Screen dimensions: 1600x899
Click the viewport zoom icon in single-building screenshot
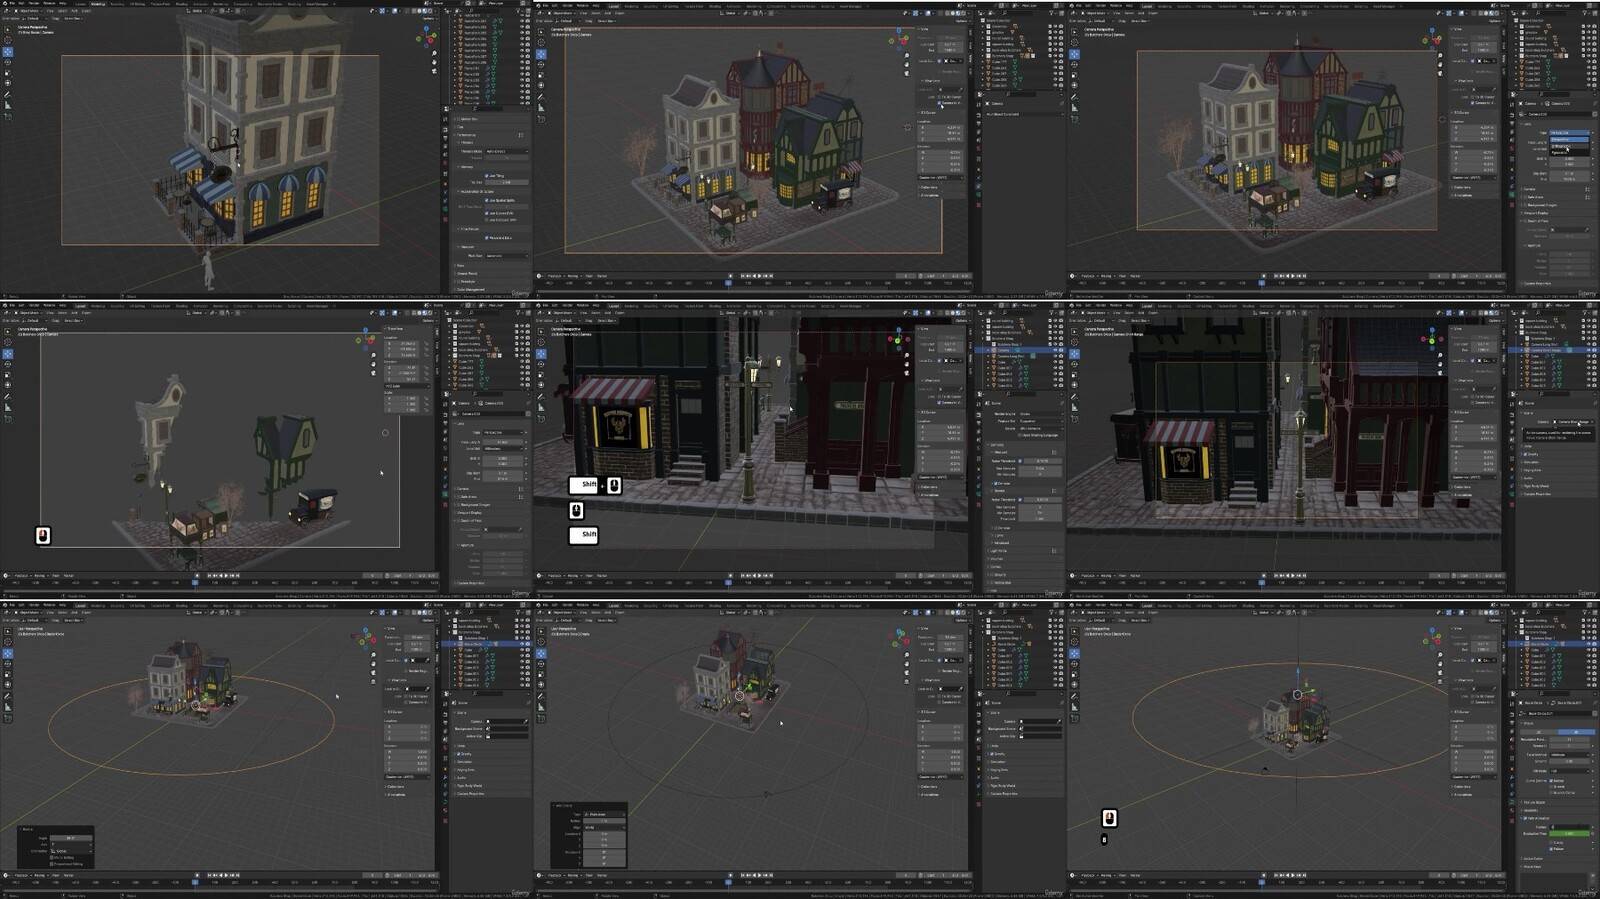(x=434, y=53)
